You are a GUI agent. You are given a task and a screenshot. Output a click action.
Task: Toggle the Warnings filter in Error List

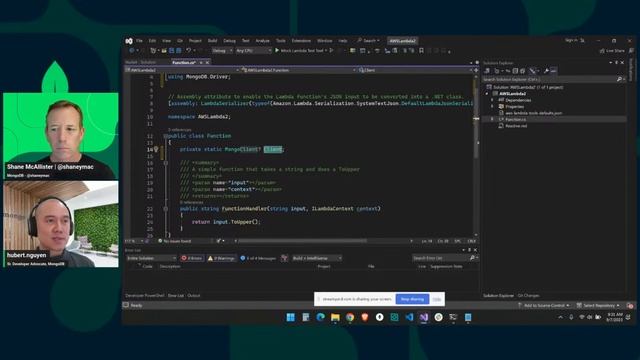click(x=221, y=258)
